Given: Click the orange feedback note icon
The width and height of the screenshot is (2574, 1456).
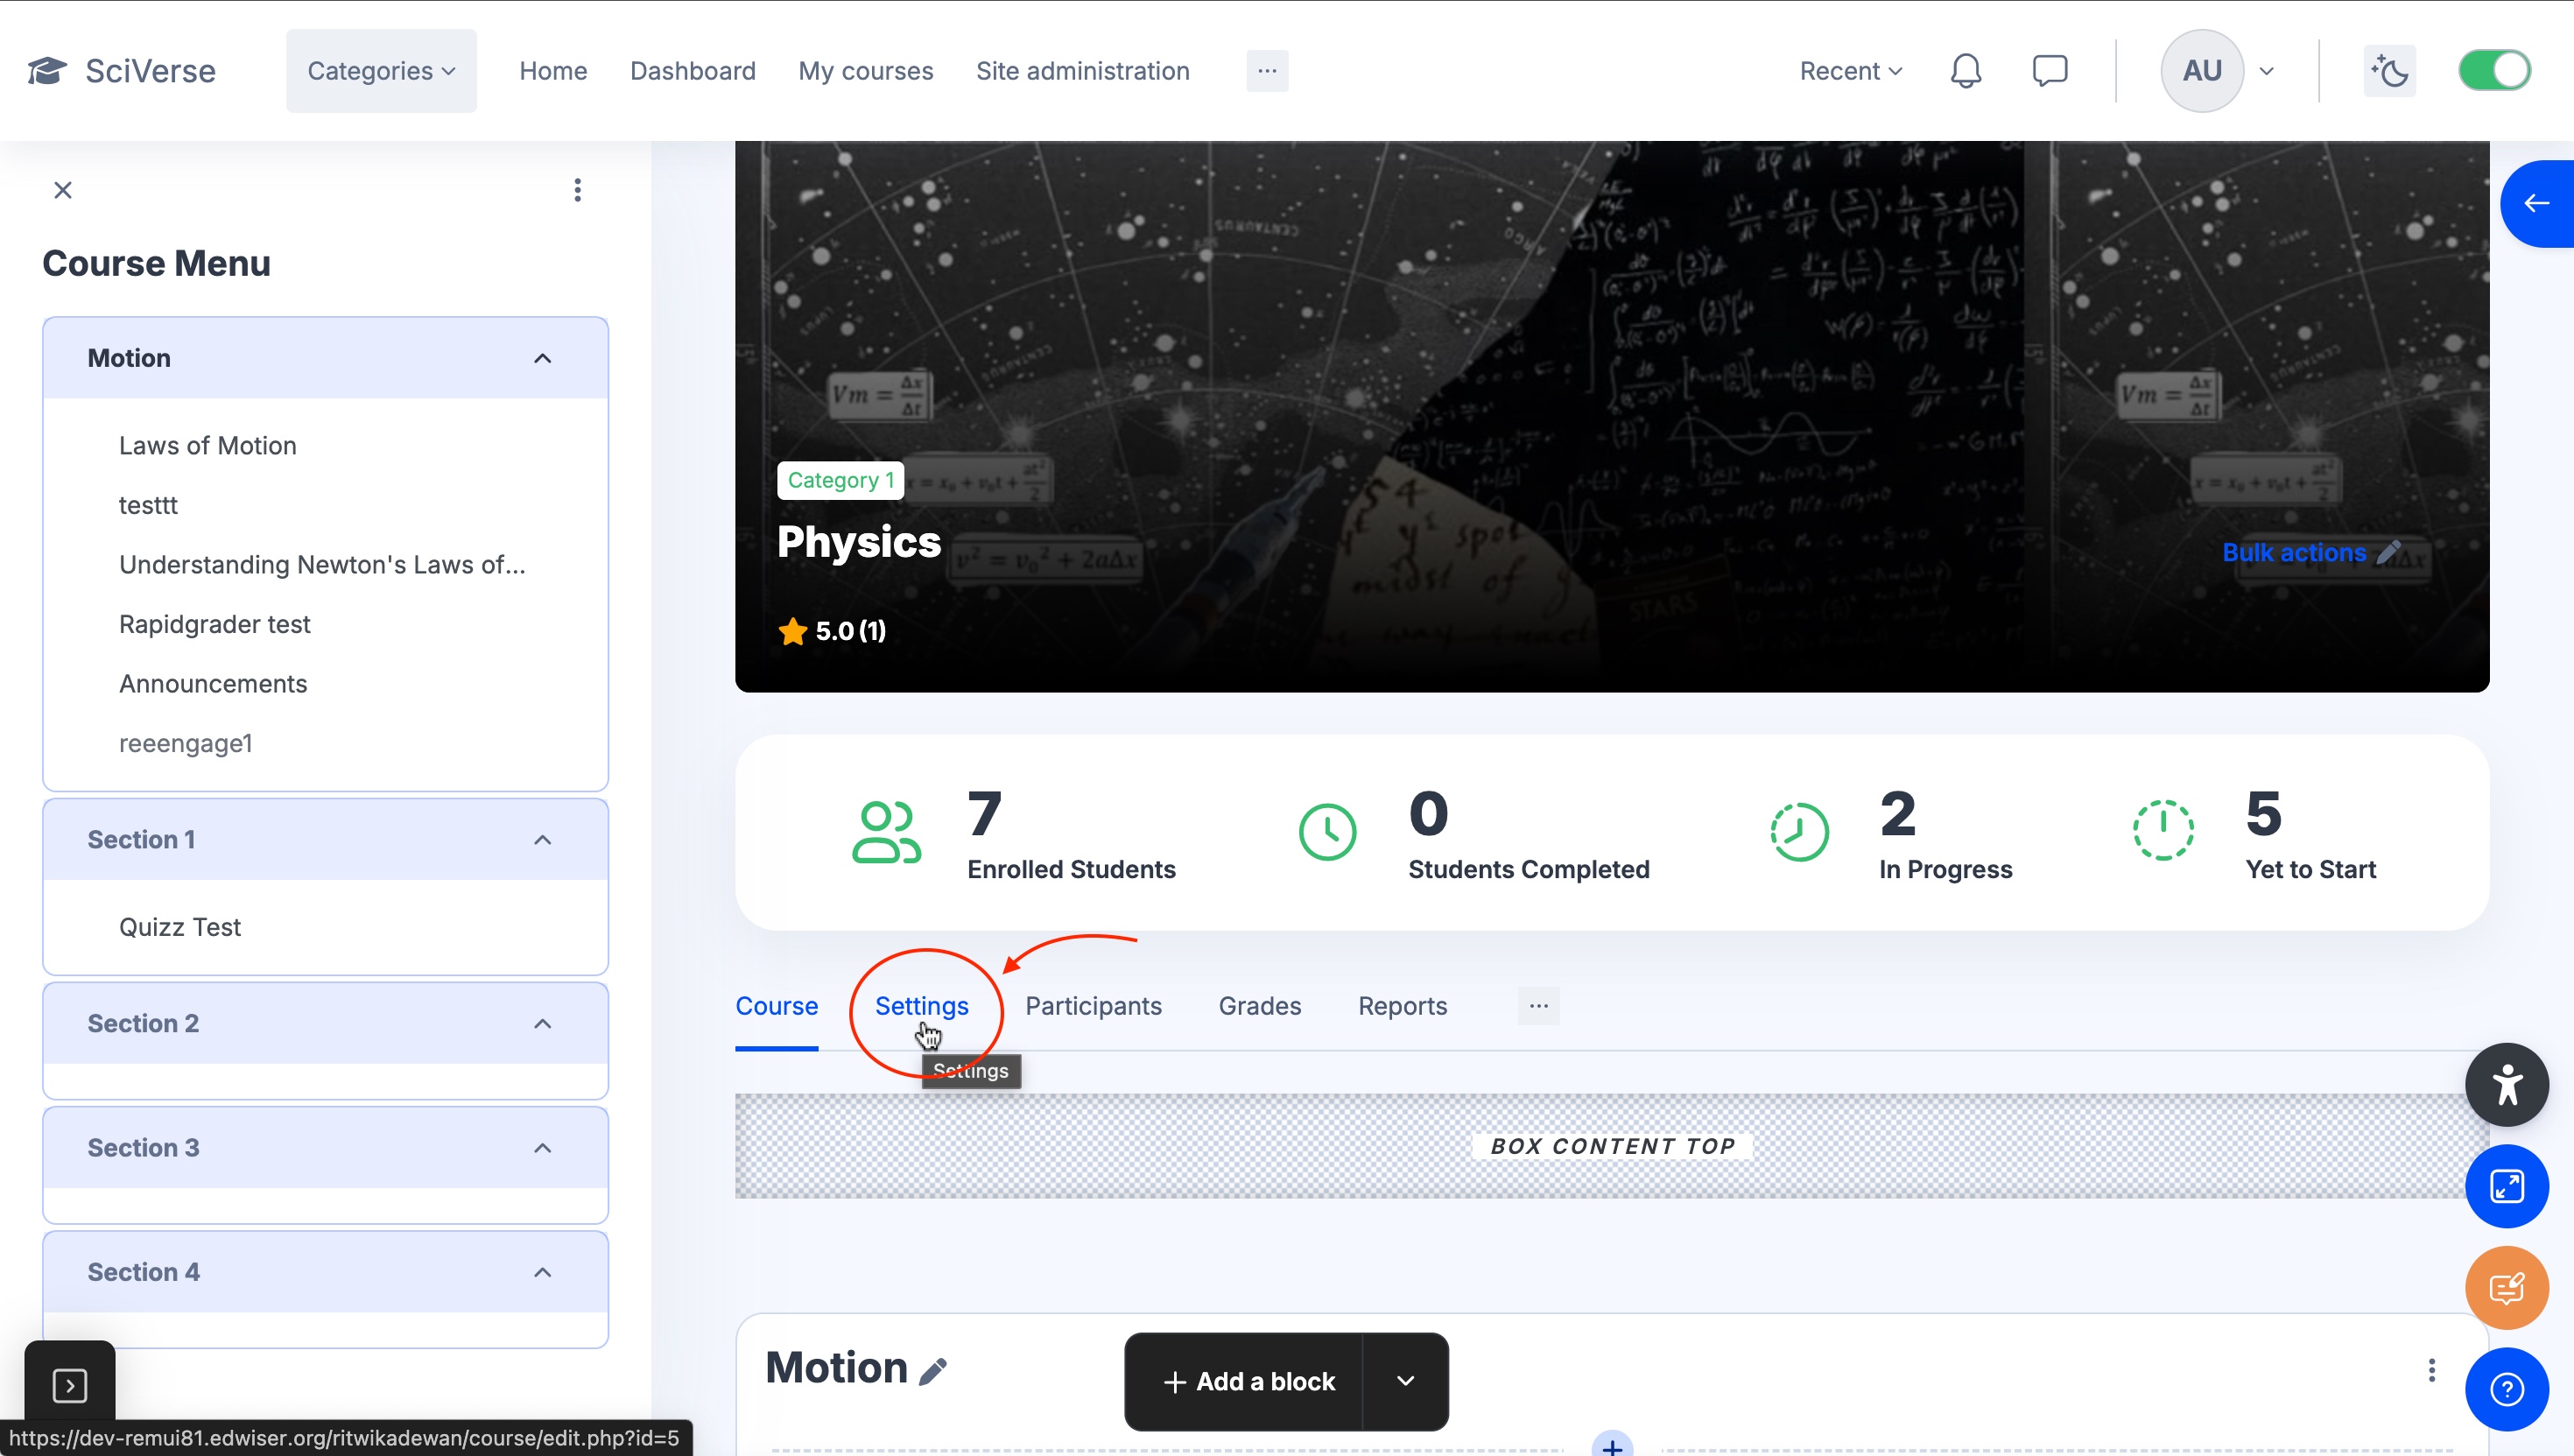Looking at the screenshot, I should coord(2506,1288).
